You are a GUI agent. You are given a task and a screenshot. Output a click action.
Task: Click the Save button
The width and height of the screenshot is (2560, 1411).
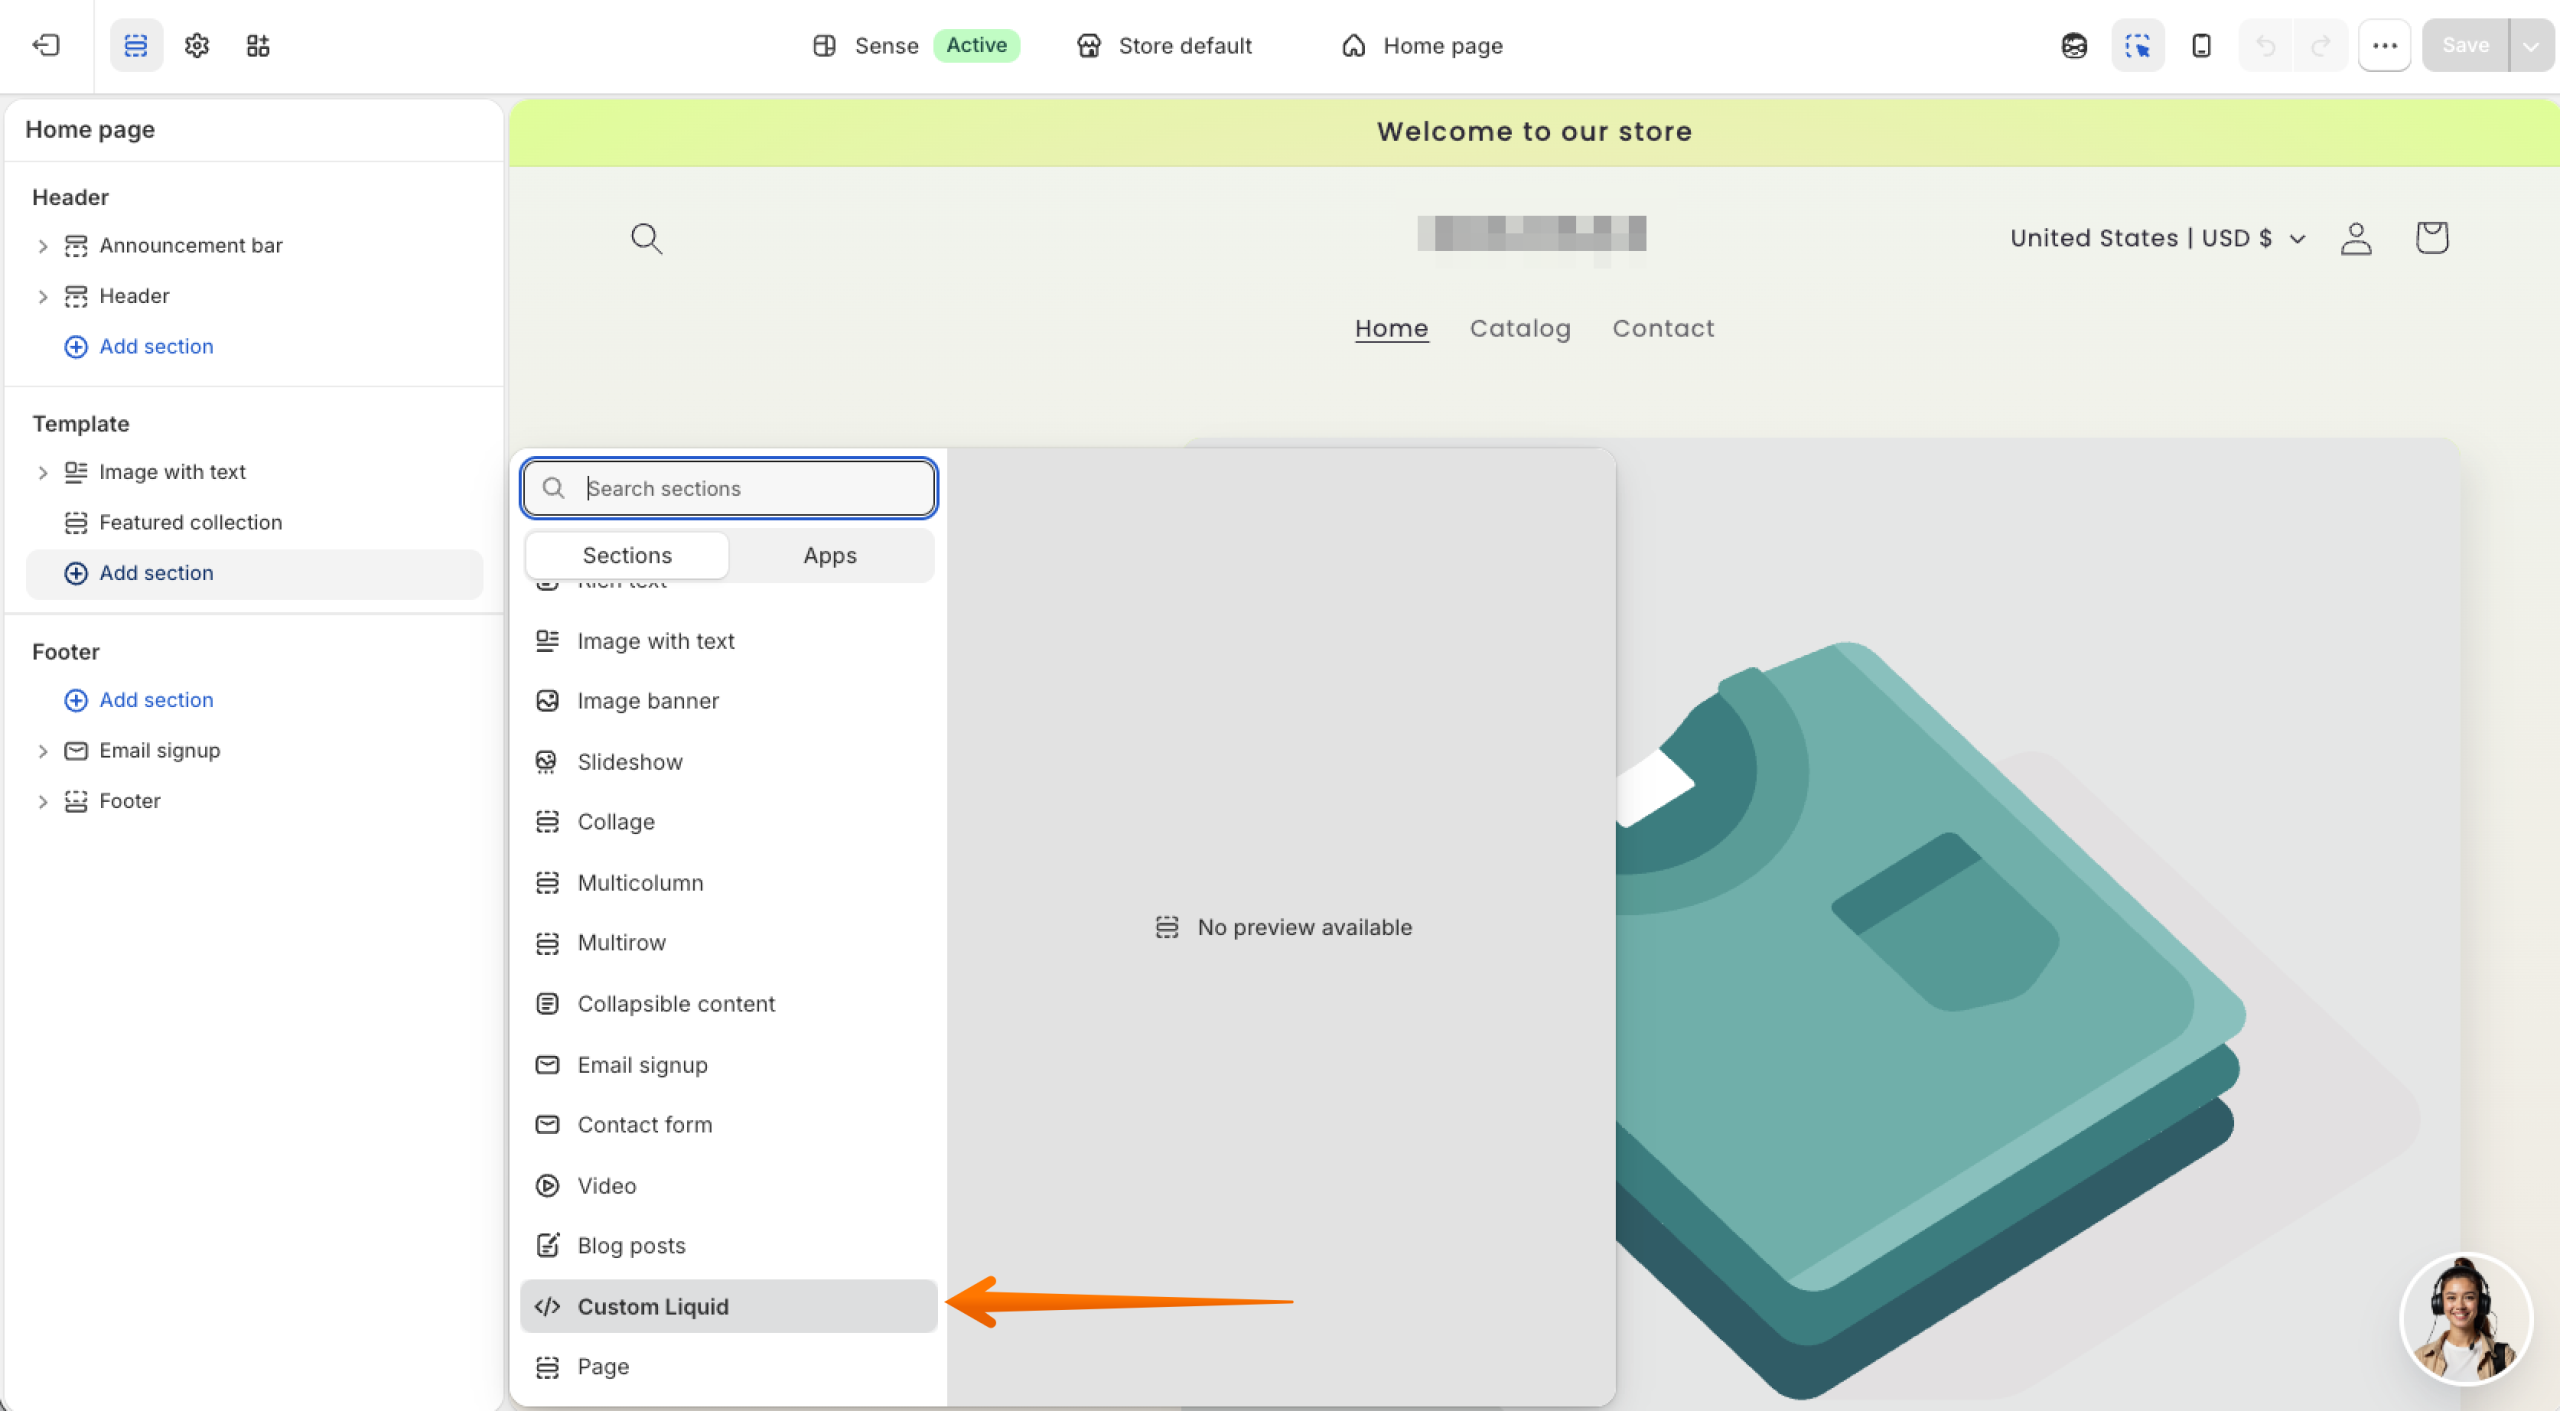[2465, 45]
